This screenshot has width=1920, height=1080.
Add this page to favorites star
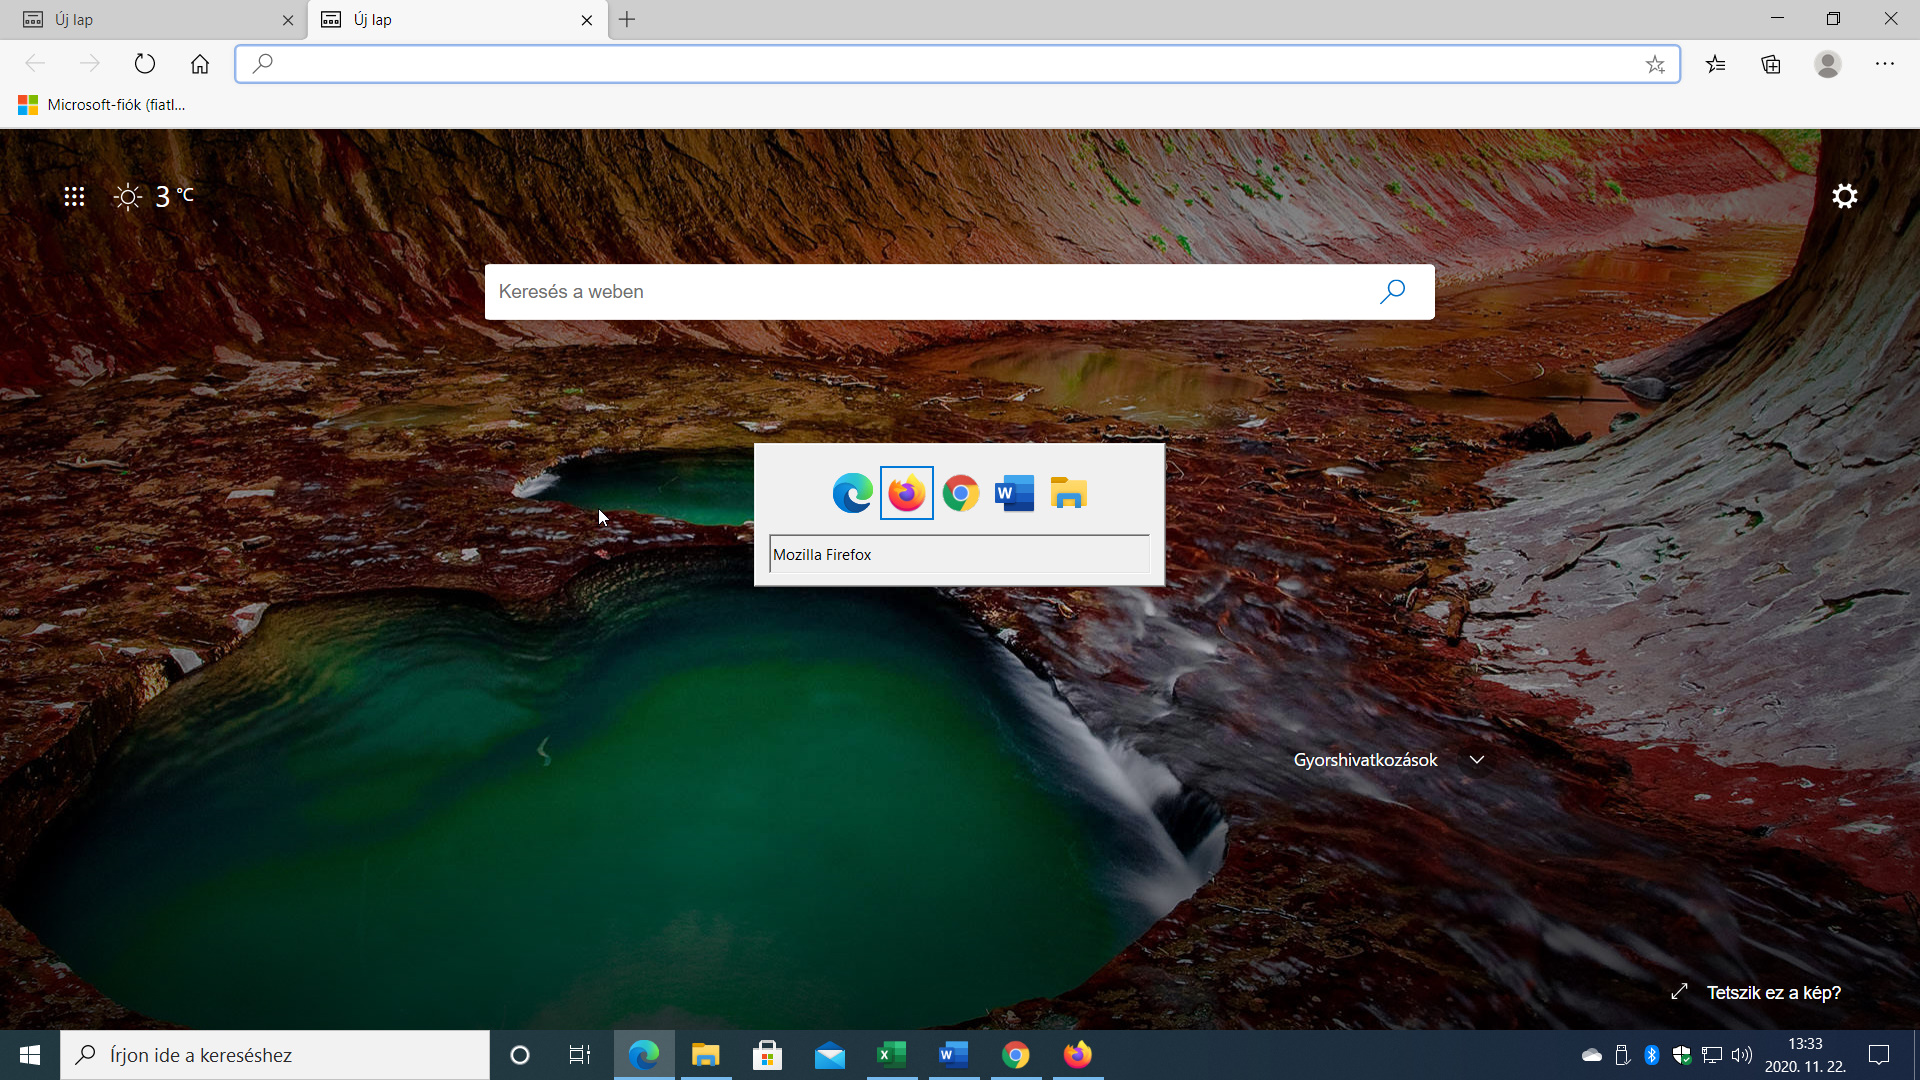(1655, 65)
